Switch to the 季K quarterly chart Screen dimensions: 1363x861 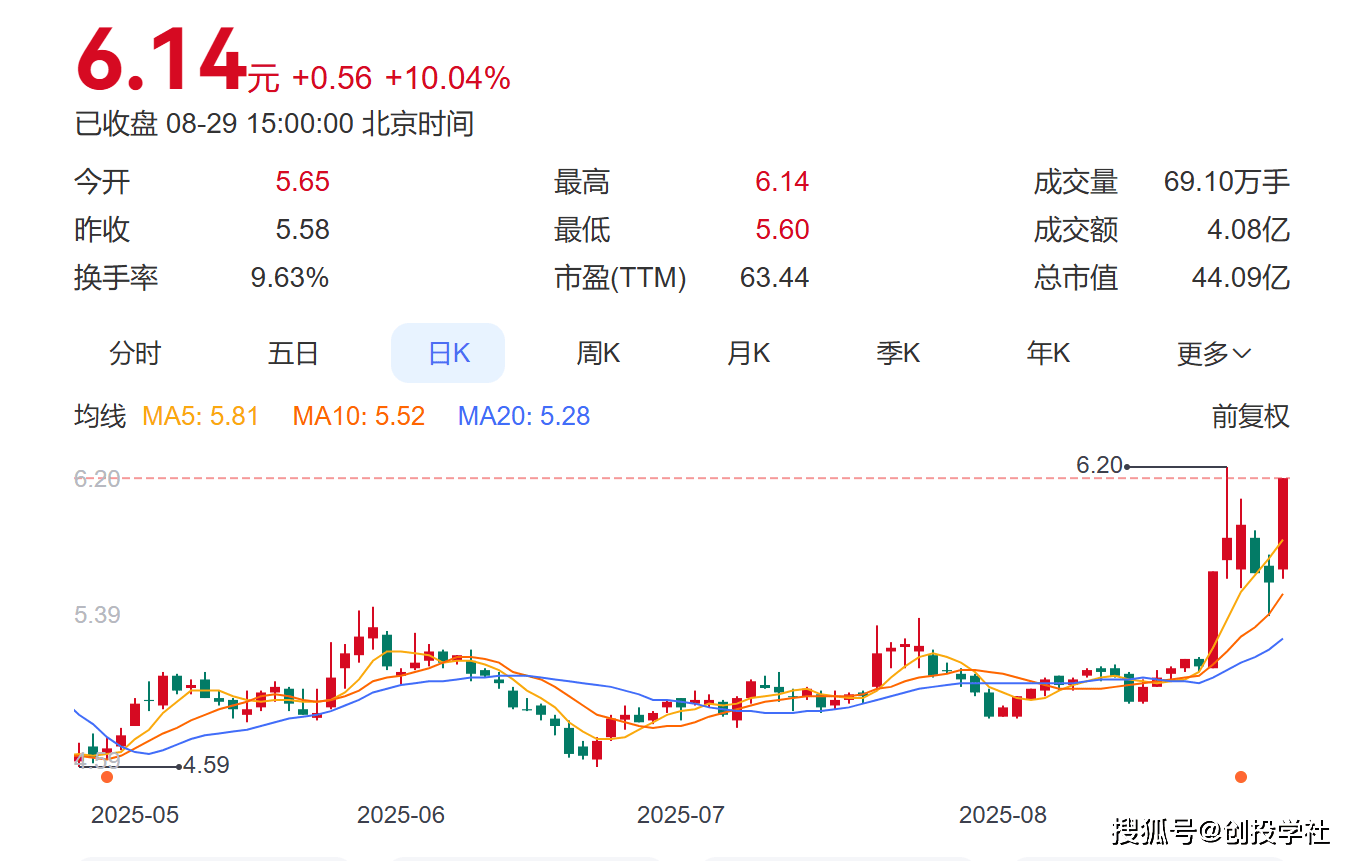[898, 353]
